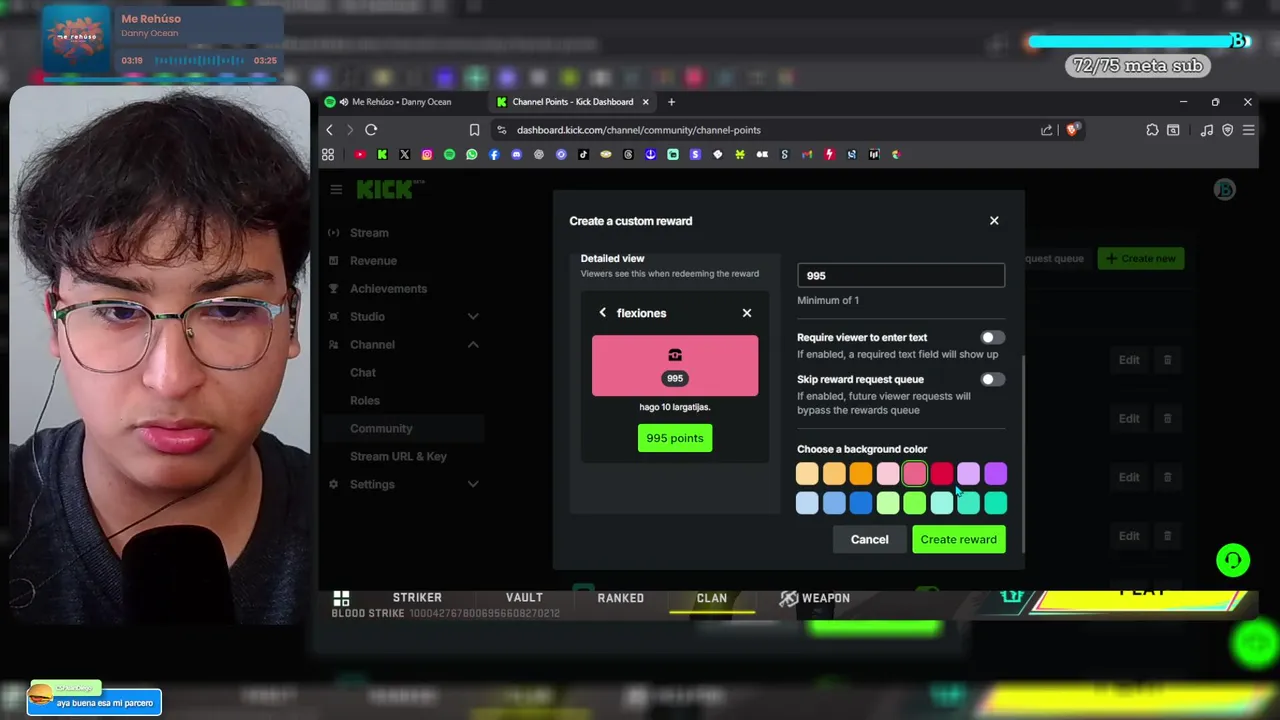This screenshot has width=1280, height=720.
Task: Expand the Settings sidebar section
Action: (x=473, y=485)
